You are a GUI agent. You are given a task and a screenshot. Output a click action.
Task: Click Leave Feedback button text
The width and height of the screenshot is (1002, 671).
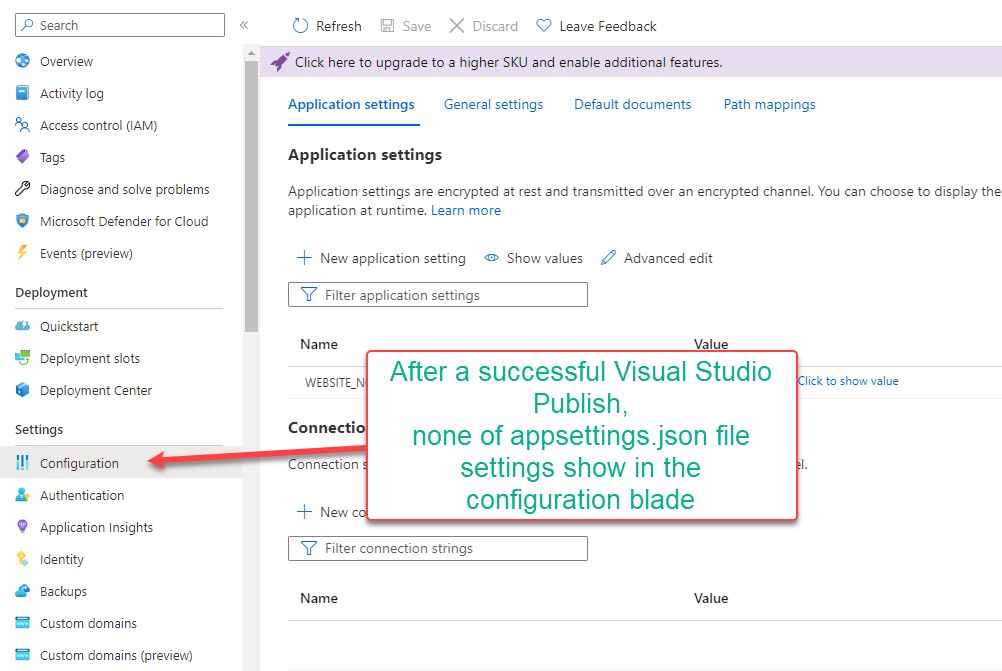608,26
